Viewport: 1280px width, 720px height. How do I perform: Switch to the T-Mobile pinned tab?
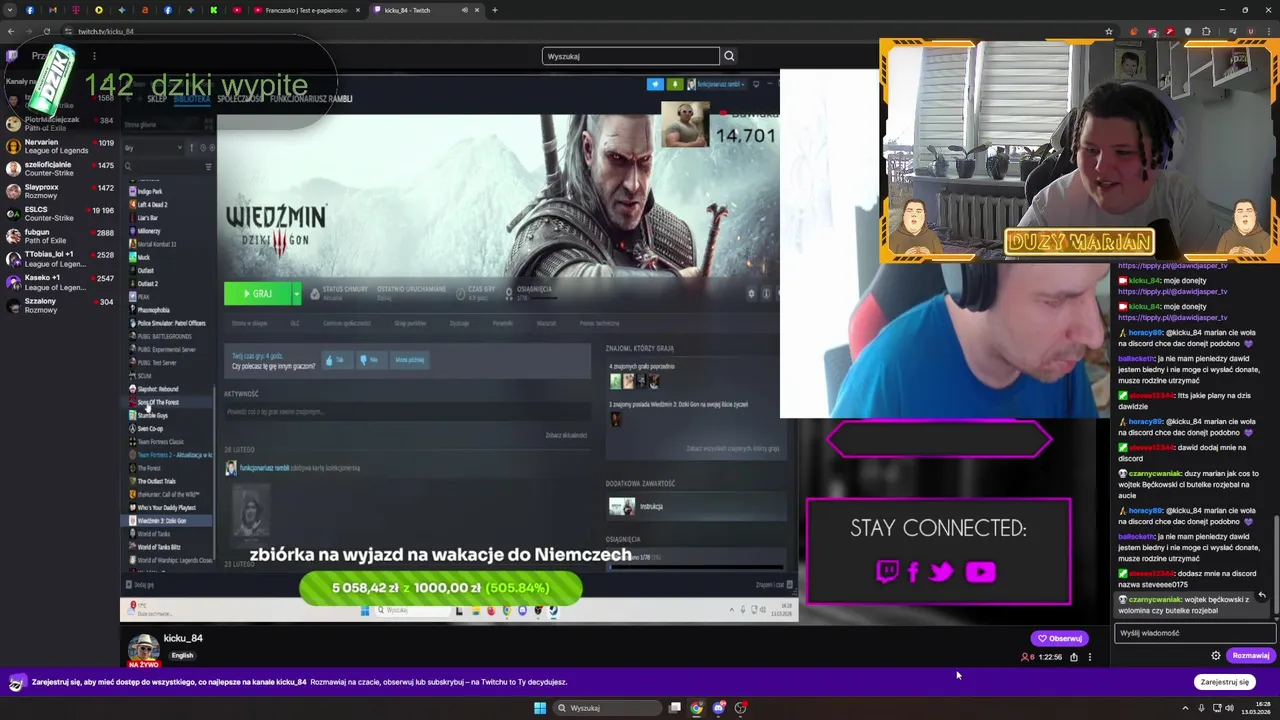tap(76, 10)
